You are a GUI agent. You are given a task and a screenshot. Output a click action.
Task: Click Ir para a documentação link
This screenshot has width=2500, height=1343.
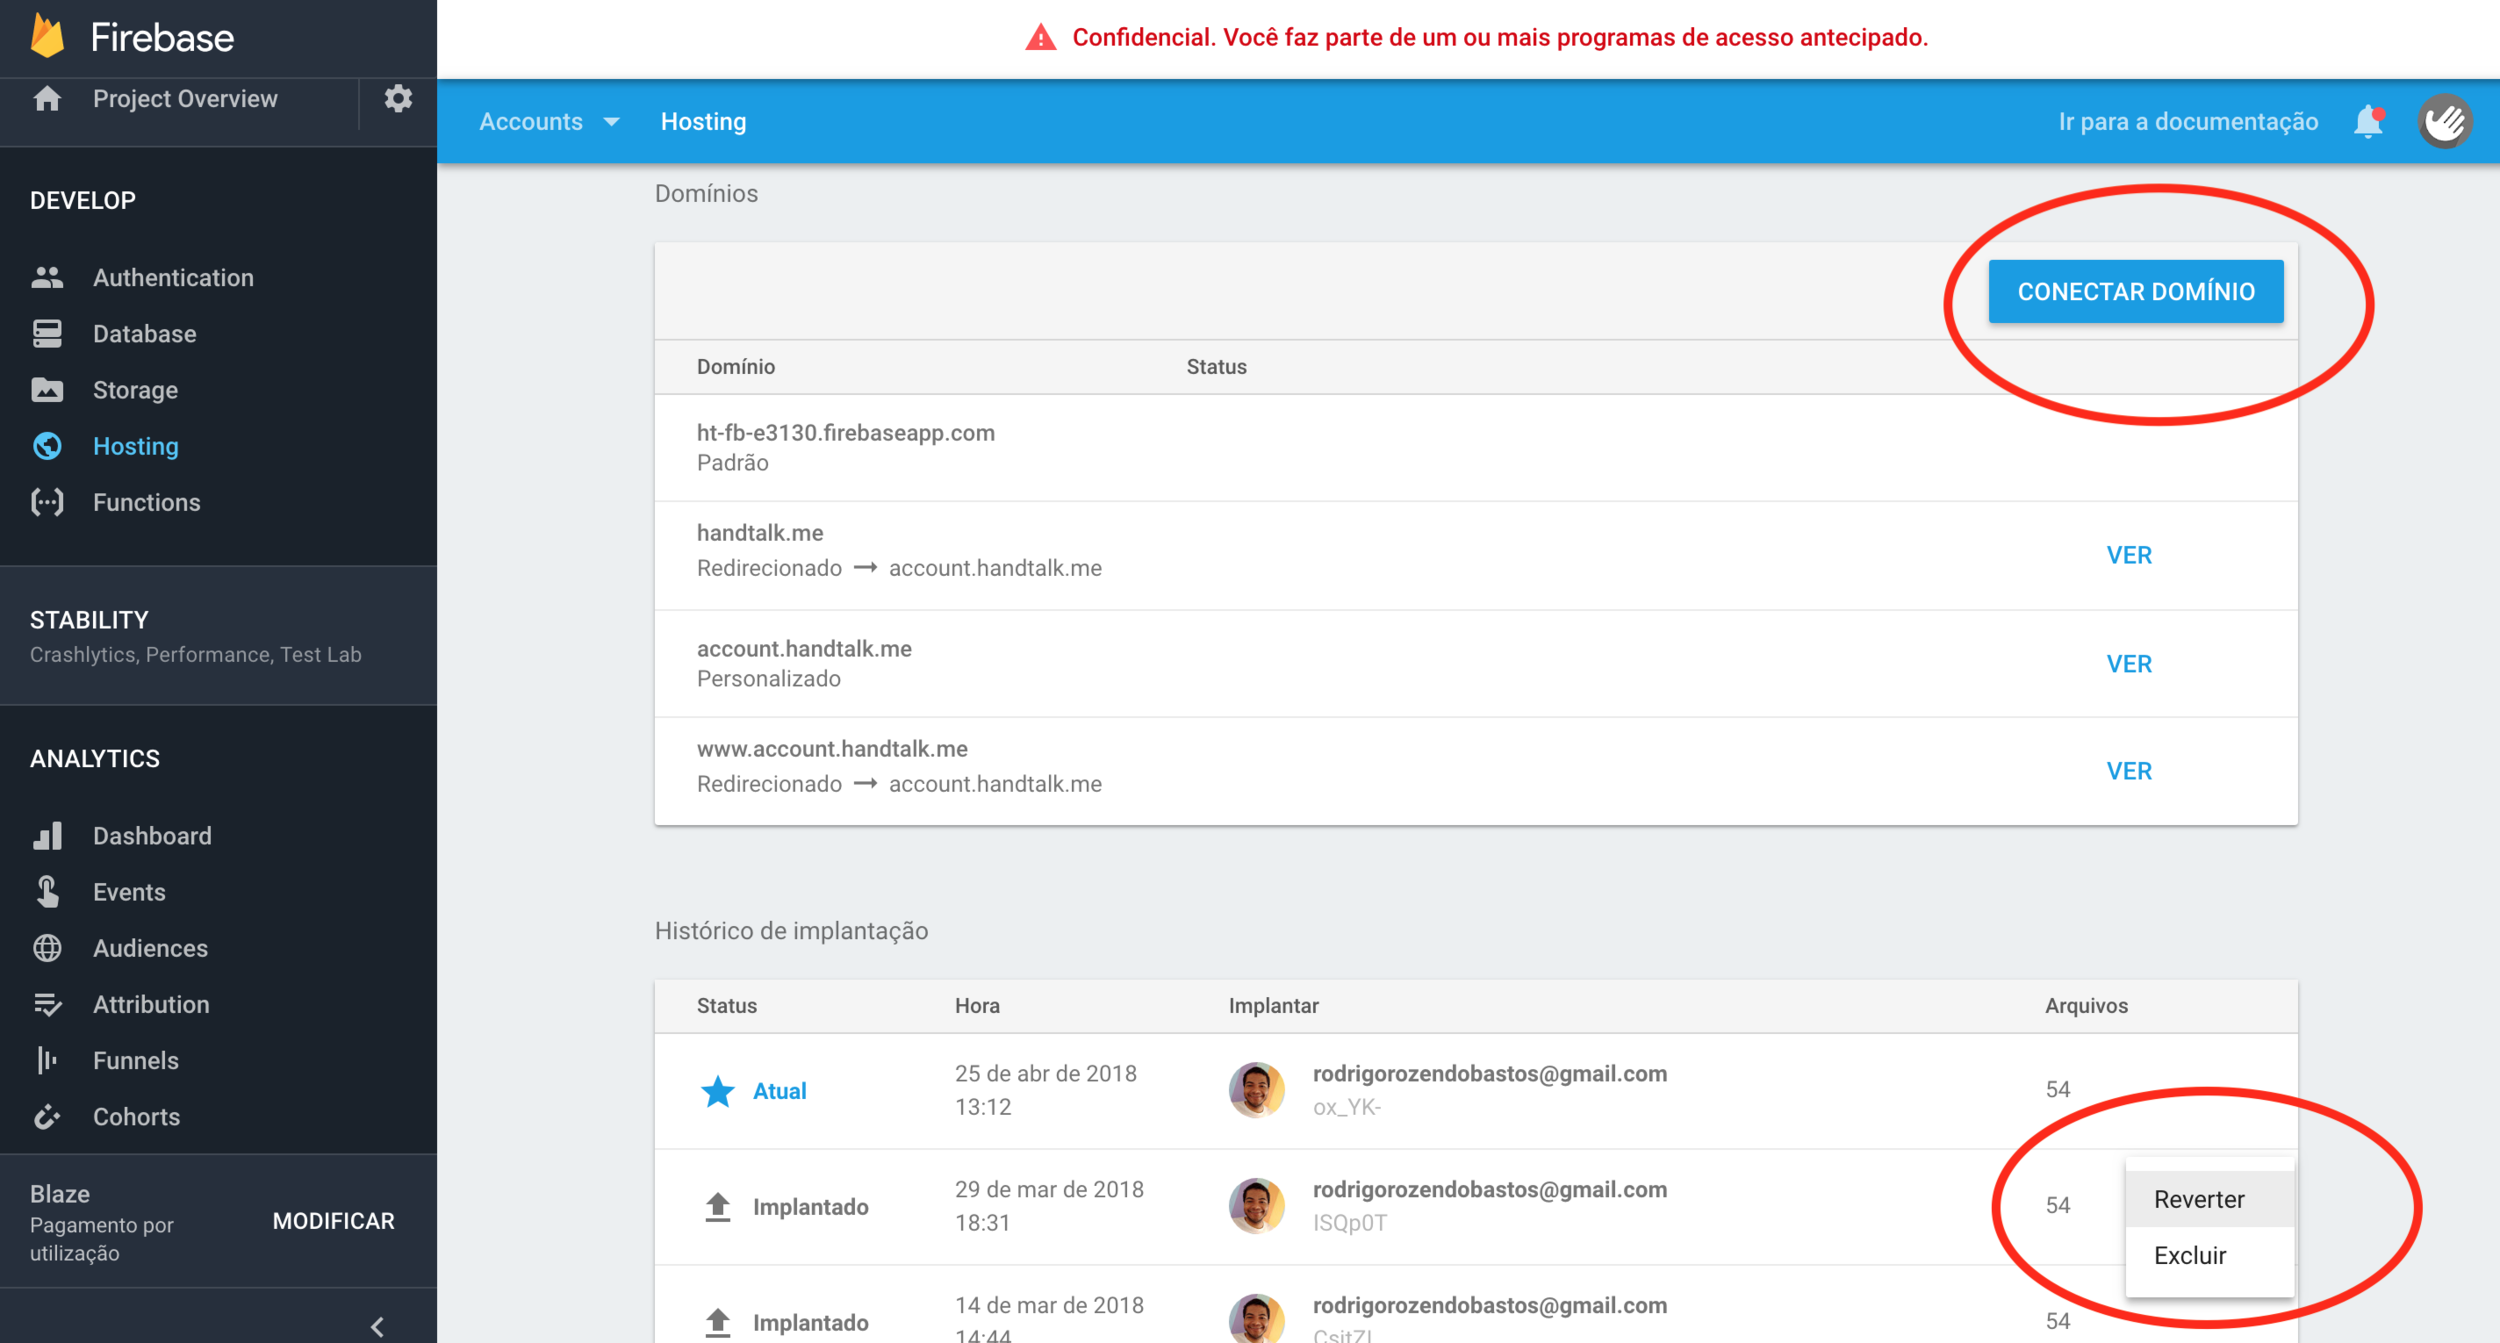tap(2187, 122)
